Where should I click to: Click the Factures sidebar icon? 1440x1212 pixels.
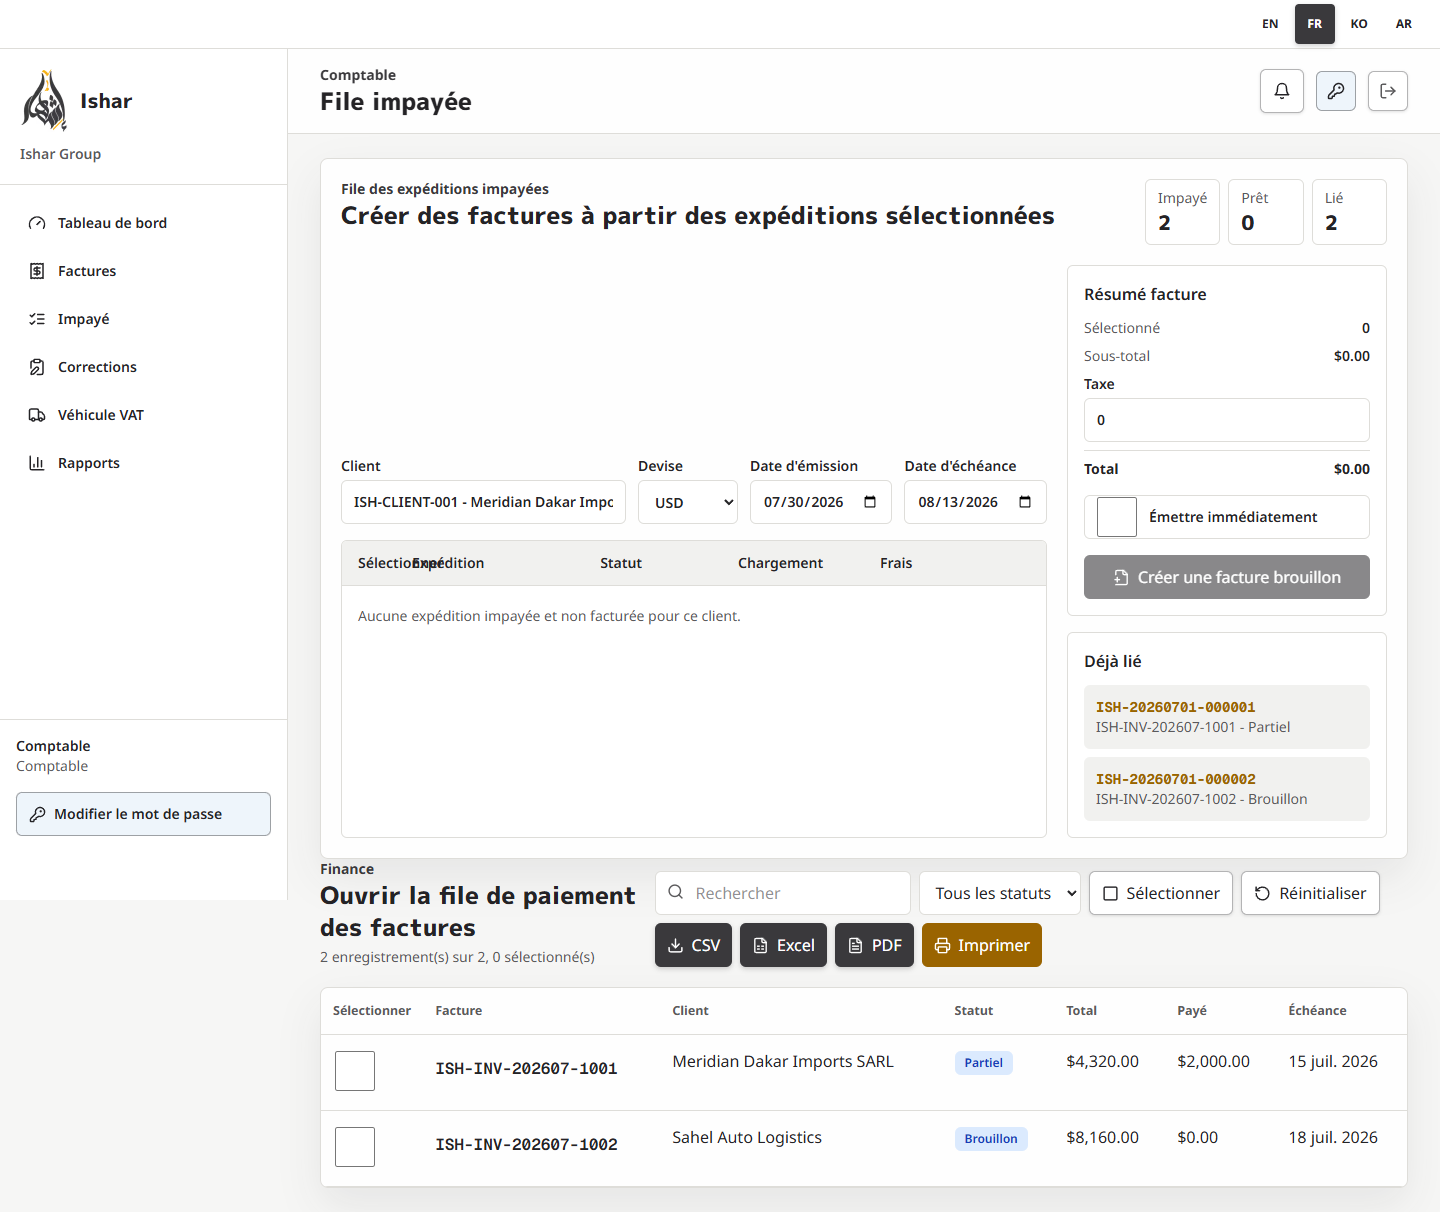(37, 271)
